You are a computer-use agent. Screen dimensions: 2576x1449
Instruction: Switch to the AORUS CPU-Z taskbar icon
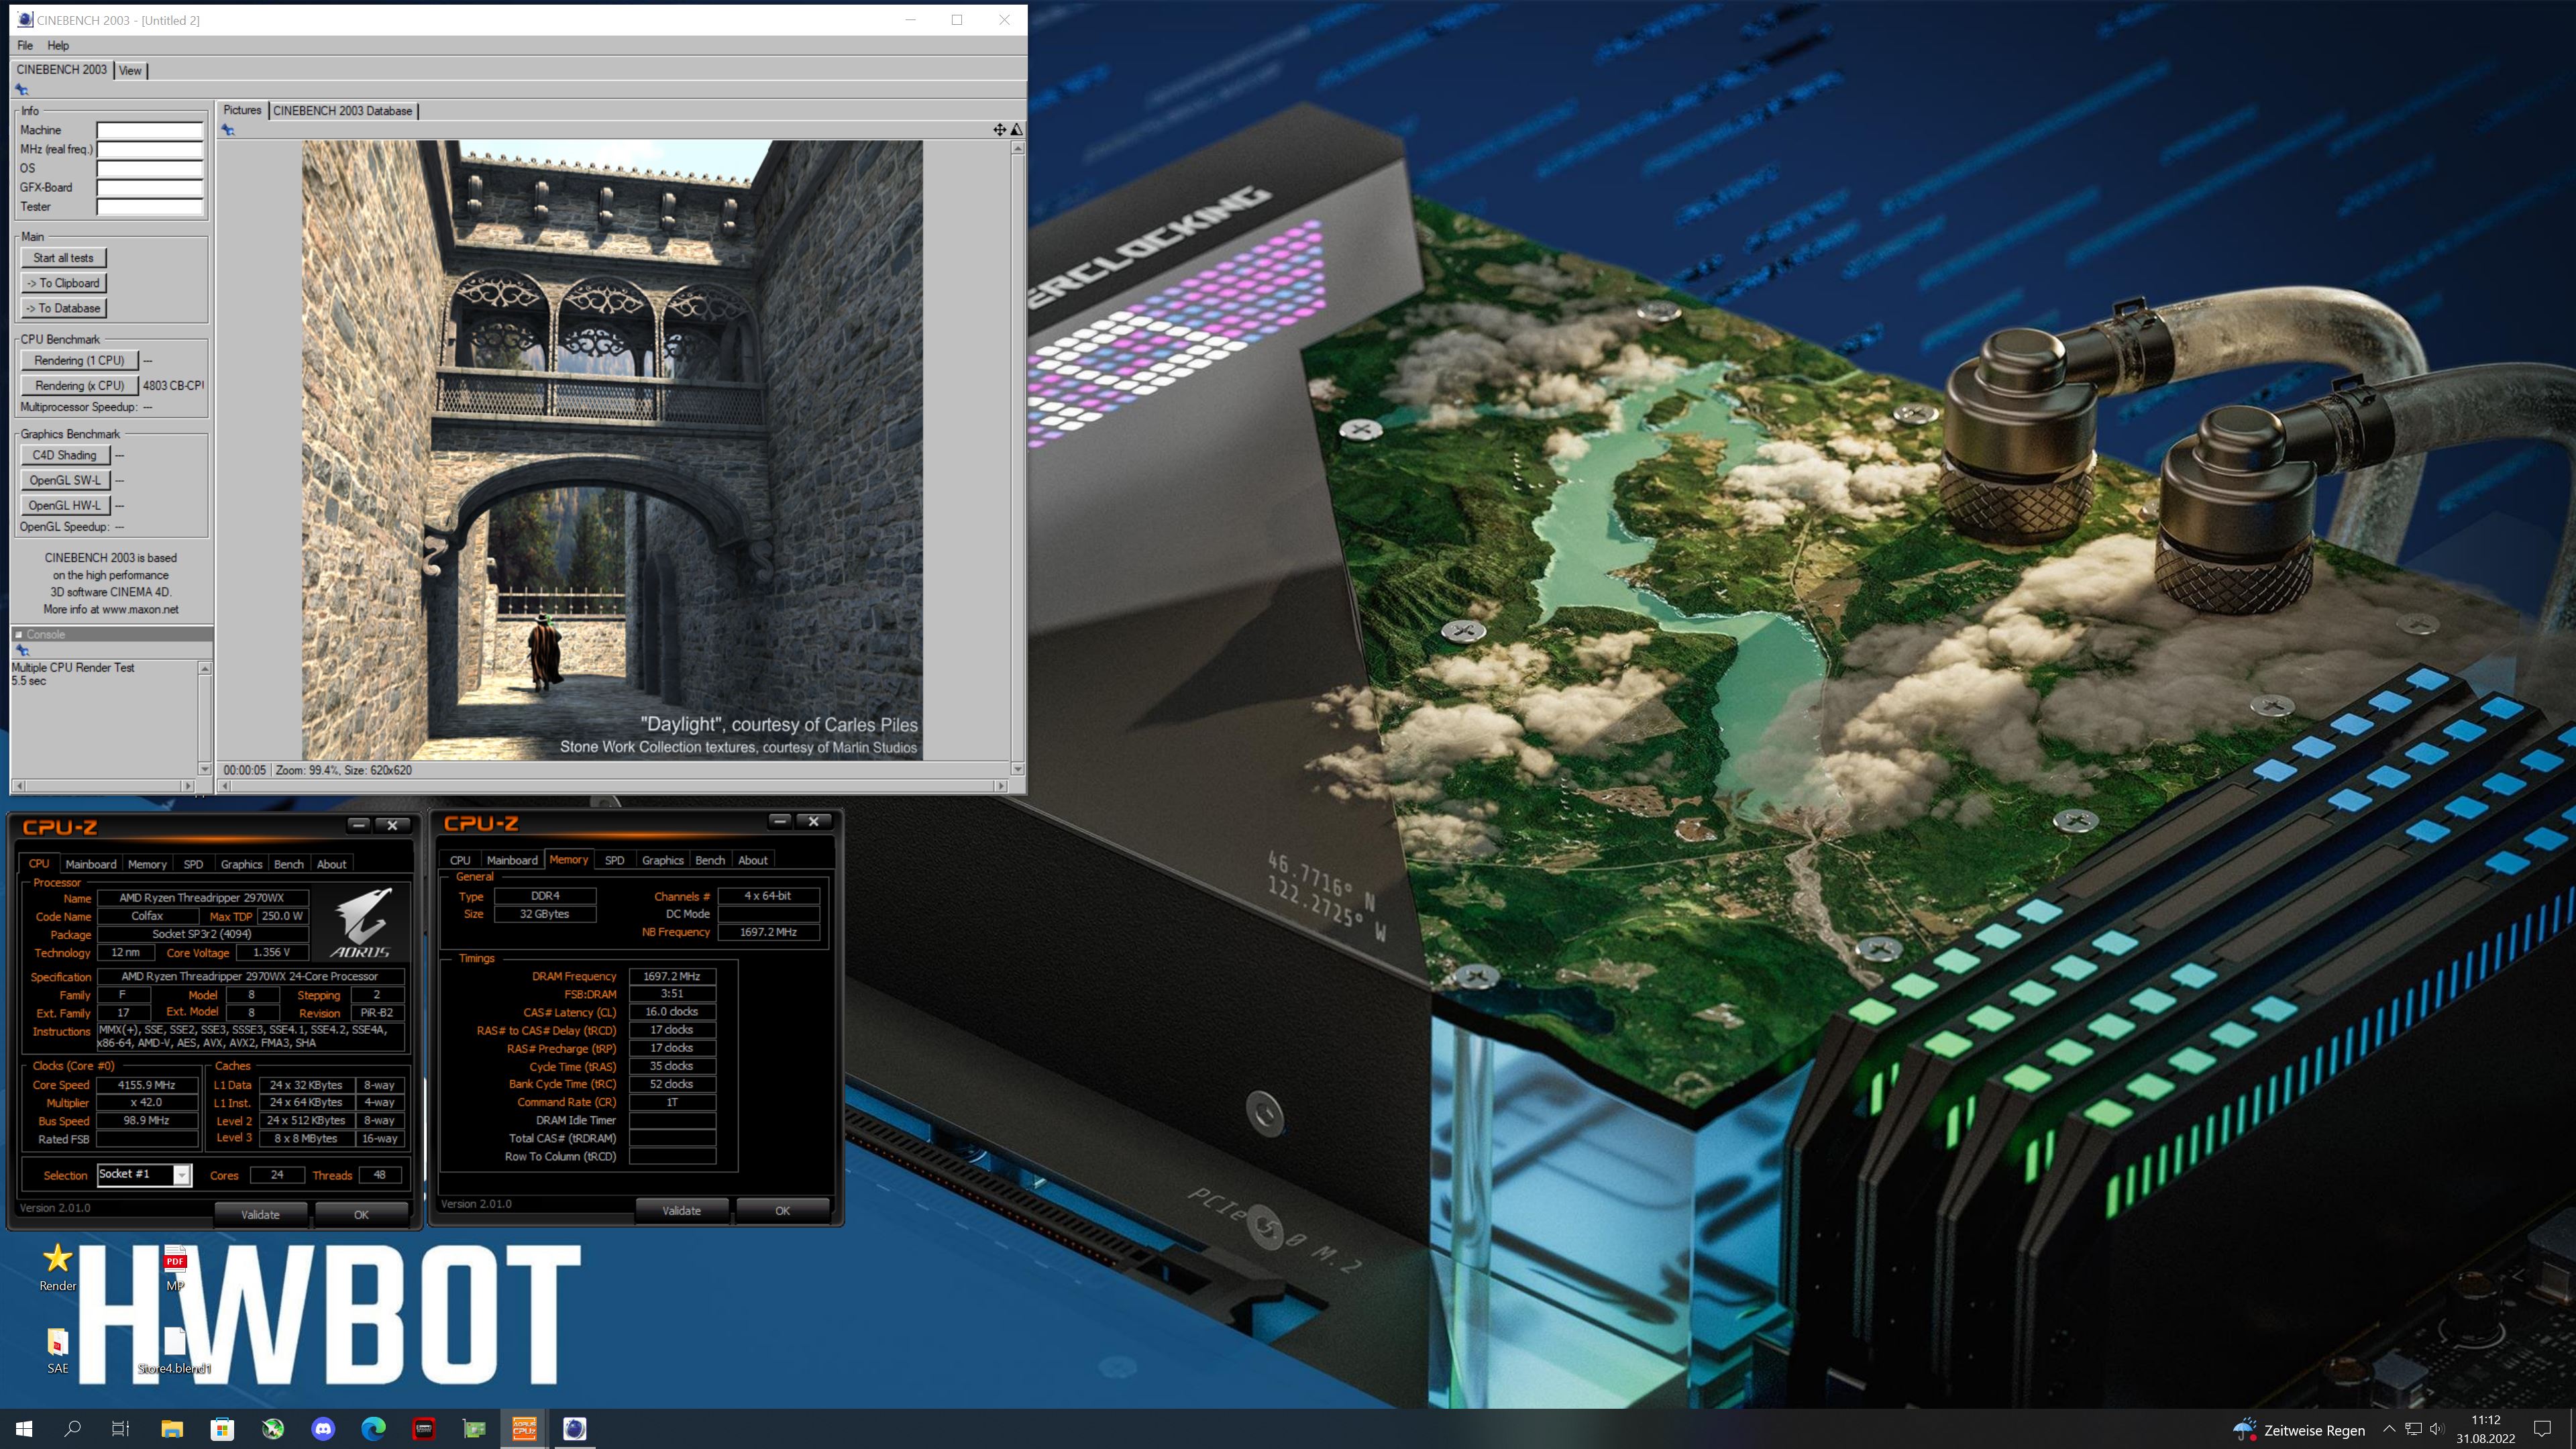tap(524, 1429)
